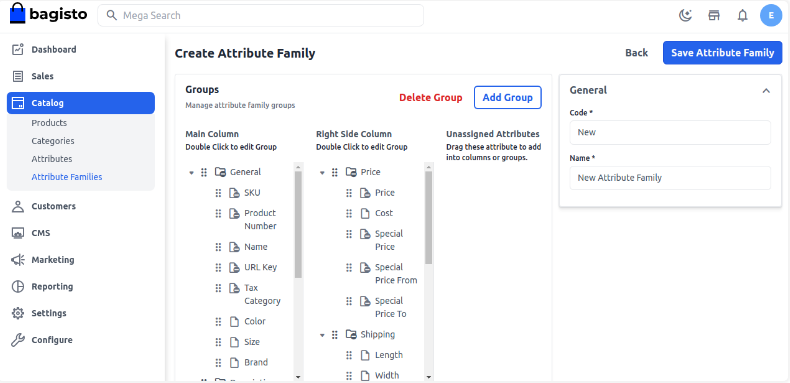The height and width of the screenshot is (383, 790).
Task: Open the storefront shop icon
Action: coord(714,16)
